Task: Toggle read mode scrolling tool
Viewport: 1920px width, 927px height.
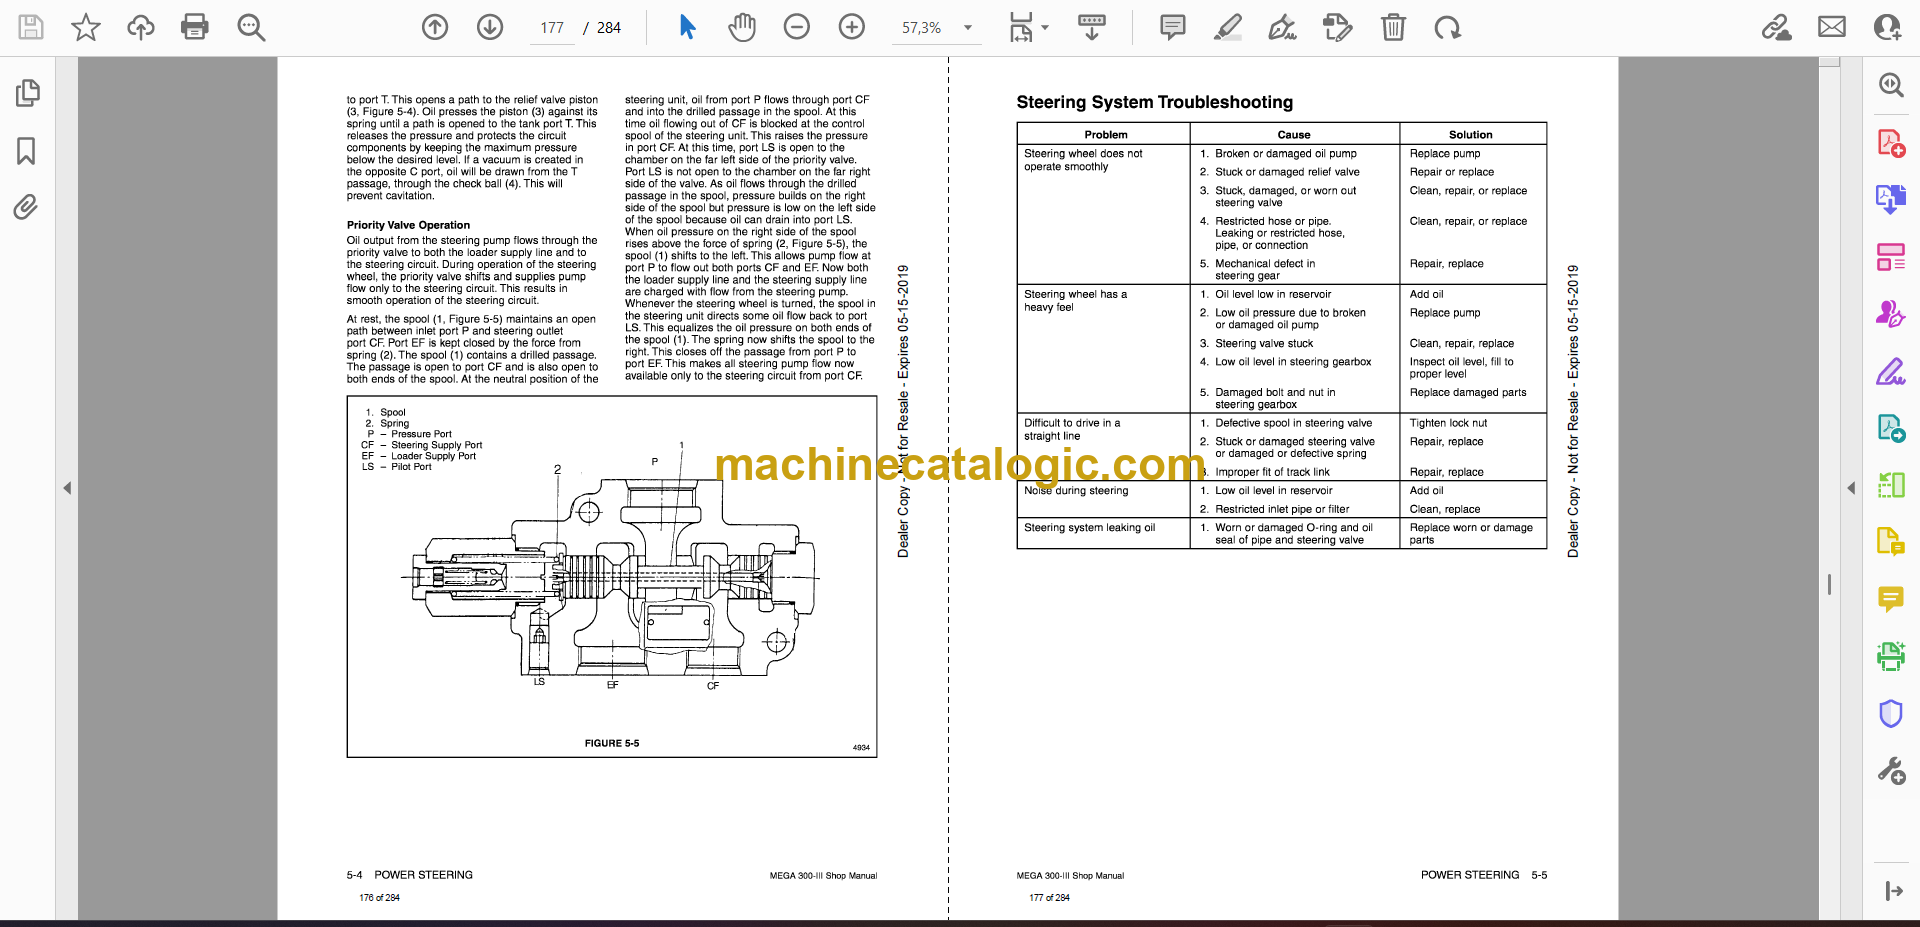Action: coord(1092,27)
